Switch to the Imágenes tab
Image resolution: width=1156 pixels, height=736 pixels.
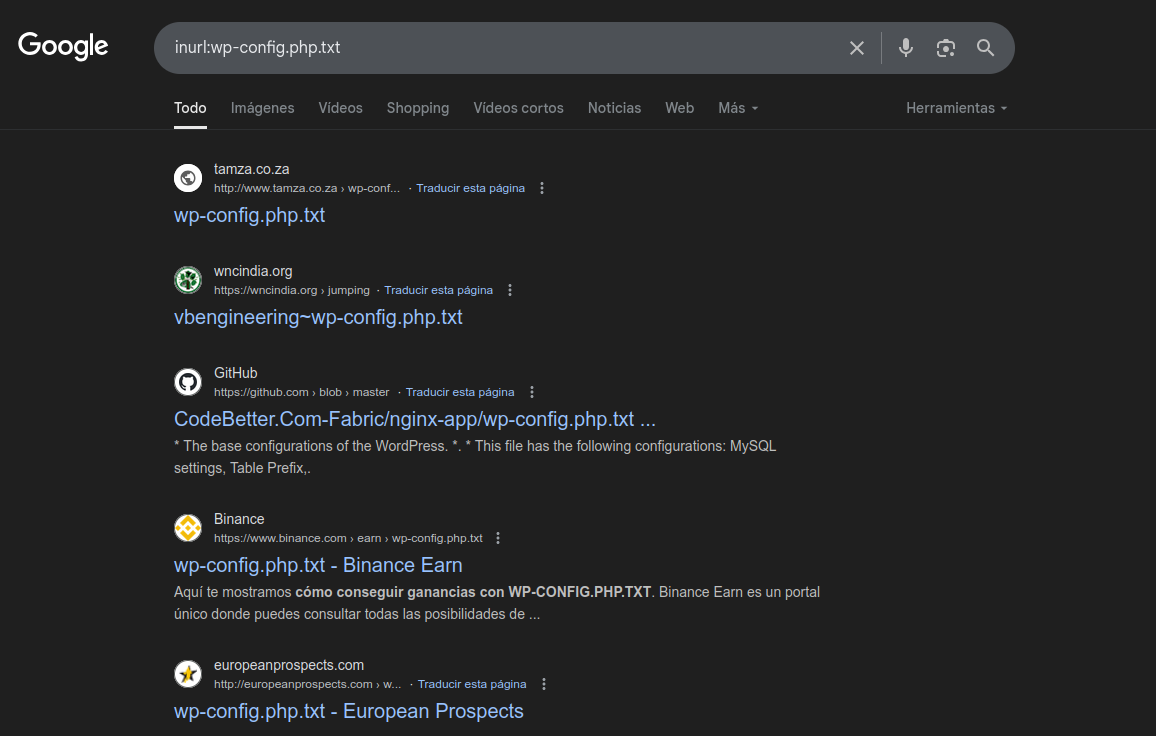pos(262,108)
